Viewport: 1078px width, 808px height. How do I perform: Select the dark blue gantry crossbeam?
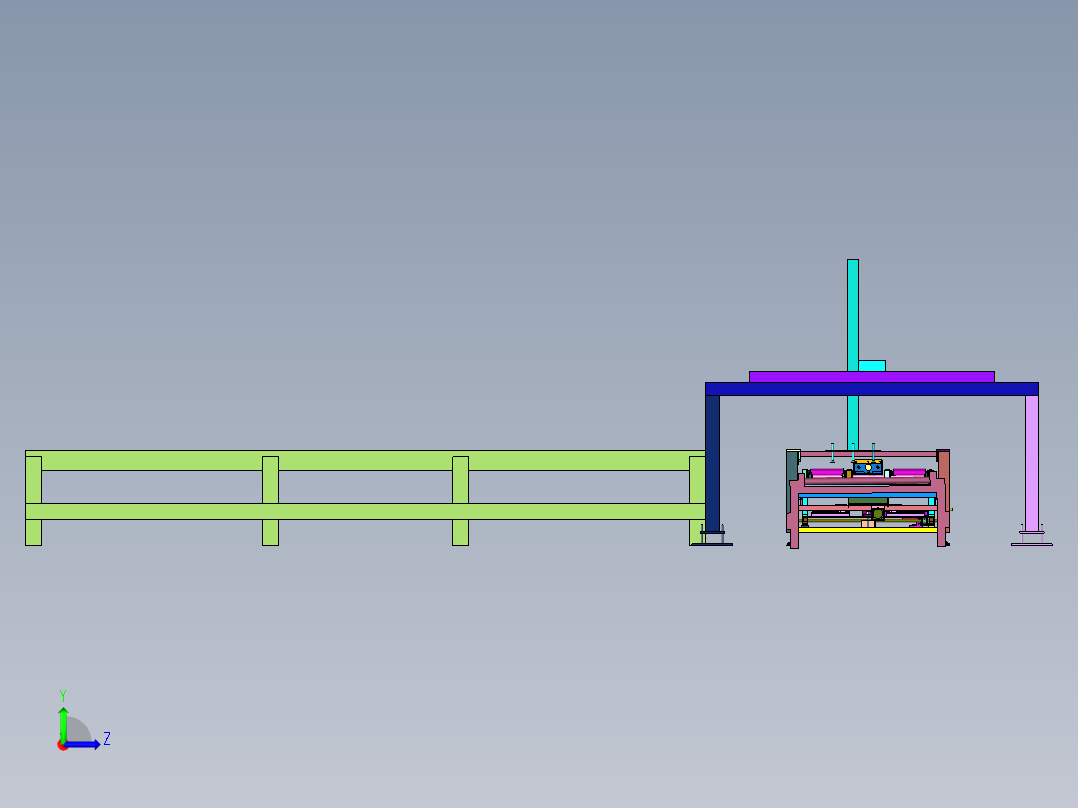pos(872,389)
